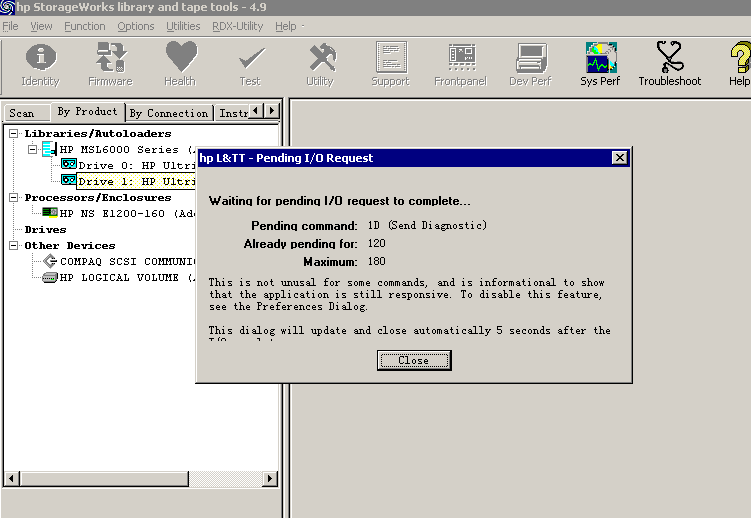The height and width of the screenshot is (518, 751).
Task: Select the HP MSL6000 Series row
Action: pyautogui.click(x=127, y=149)
